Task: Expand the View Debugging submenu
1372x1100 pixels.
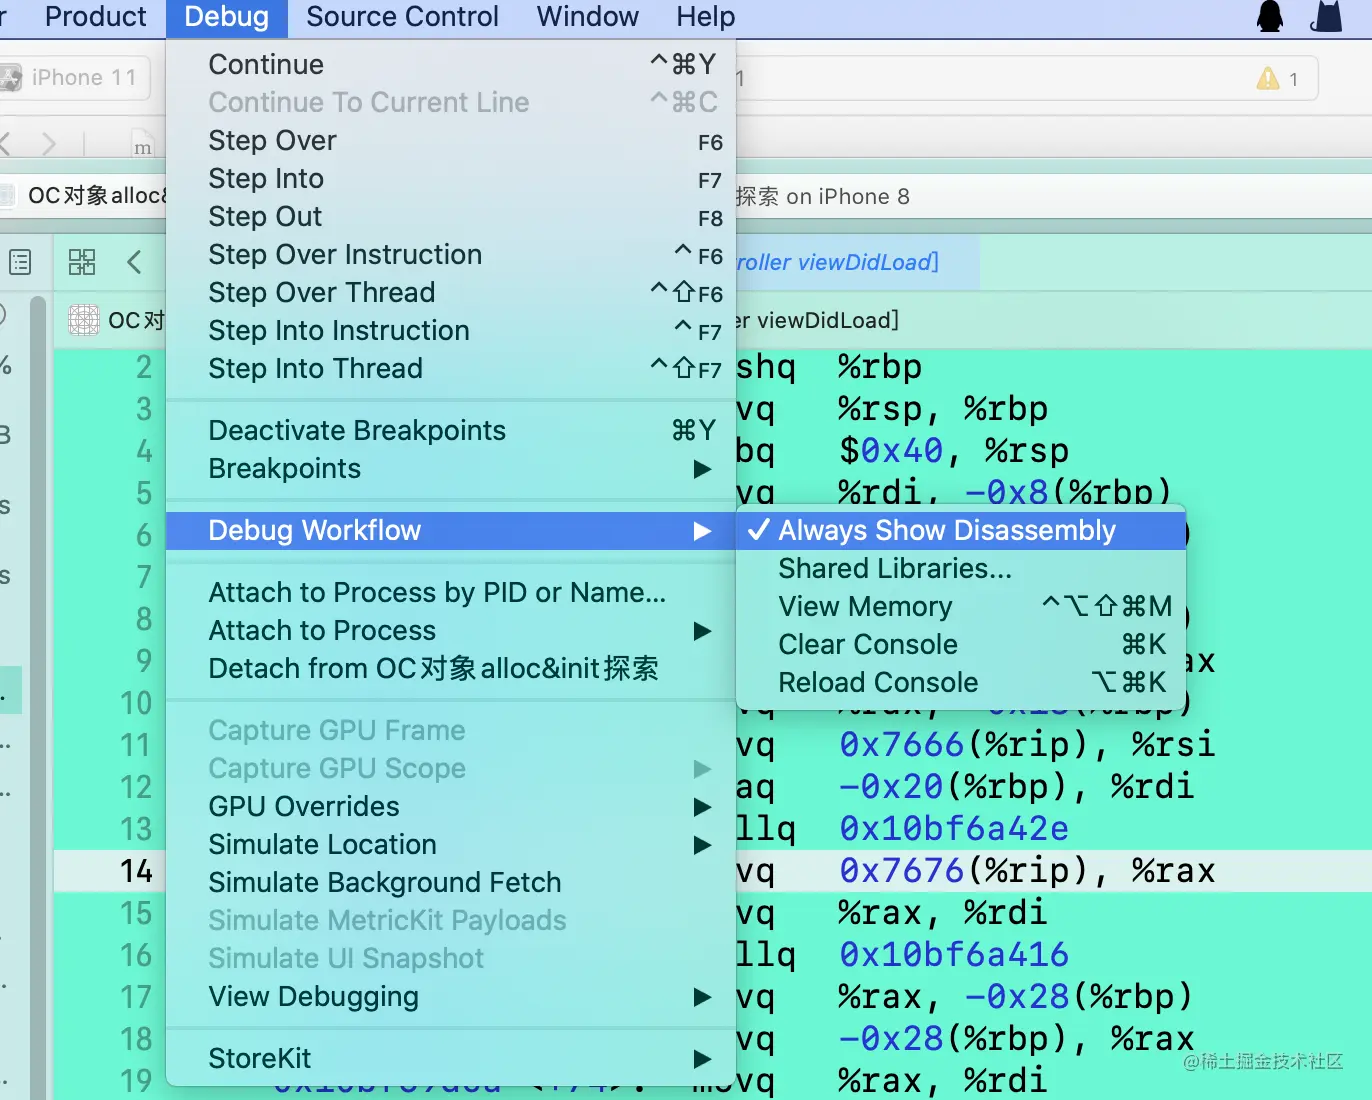Action: pos(702,997)
